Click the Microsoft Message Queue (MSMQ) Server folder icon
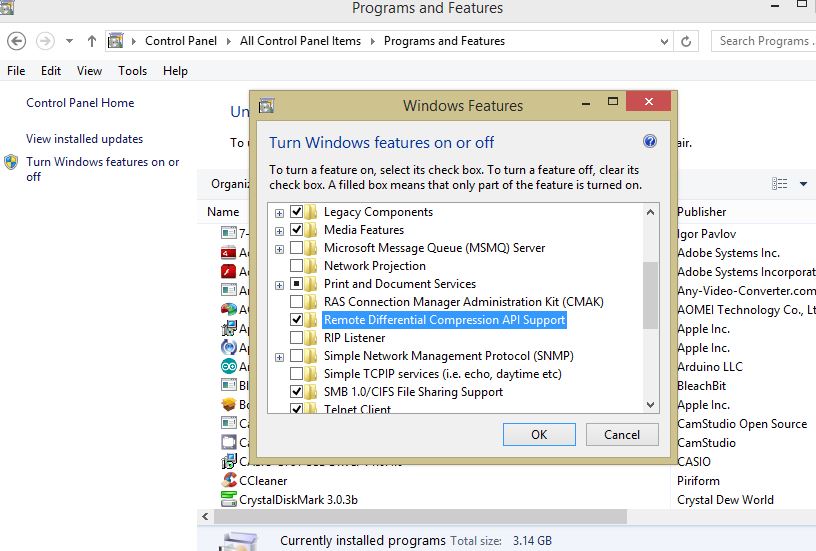The width and height of the screenshot is (816, 551). coord(311,248)
